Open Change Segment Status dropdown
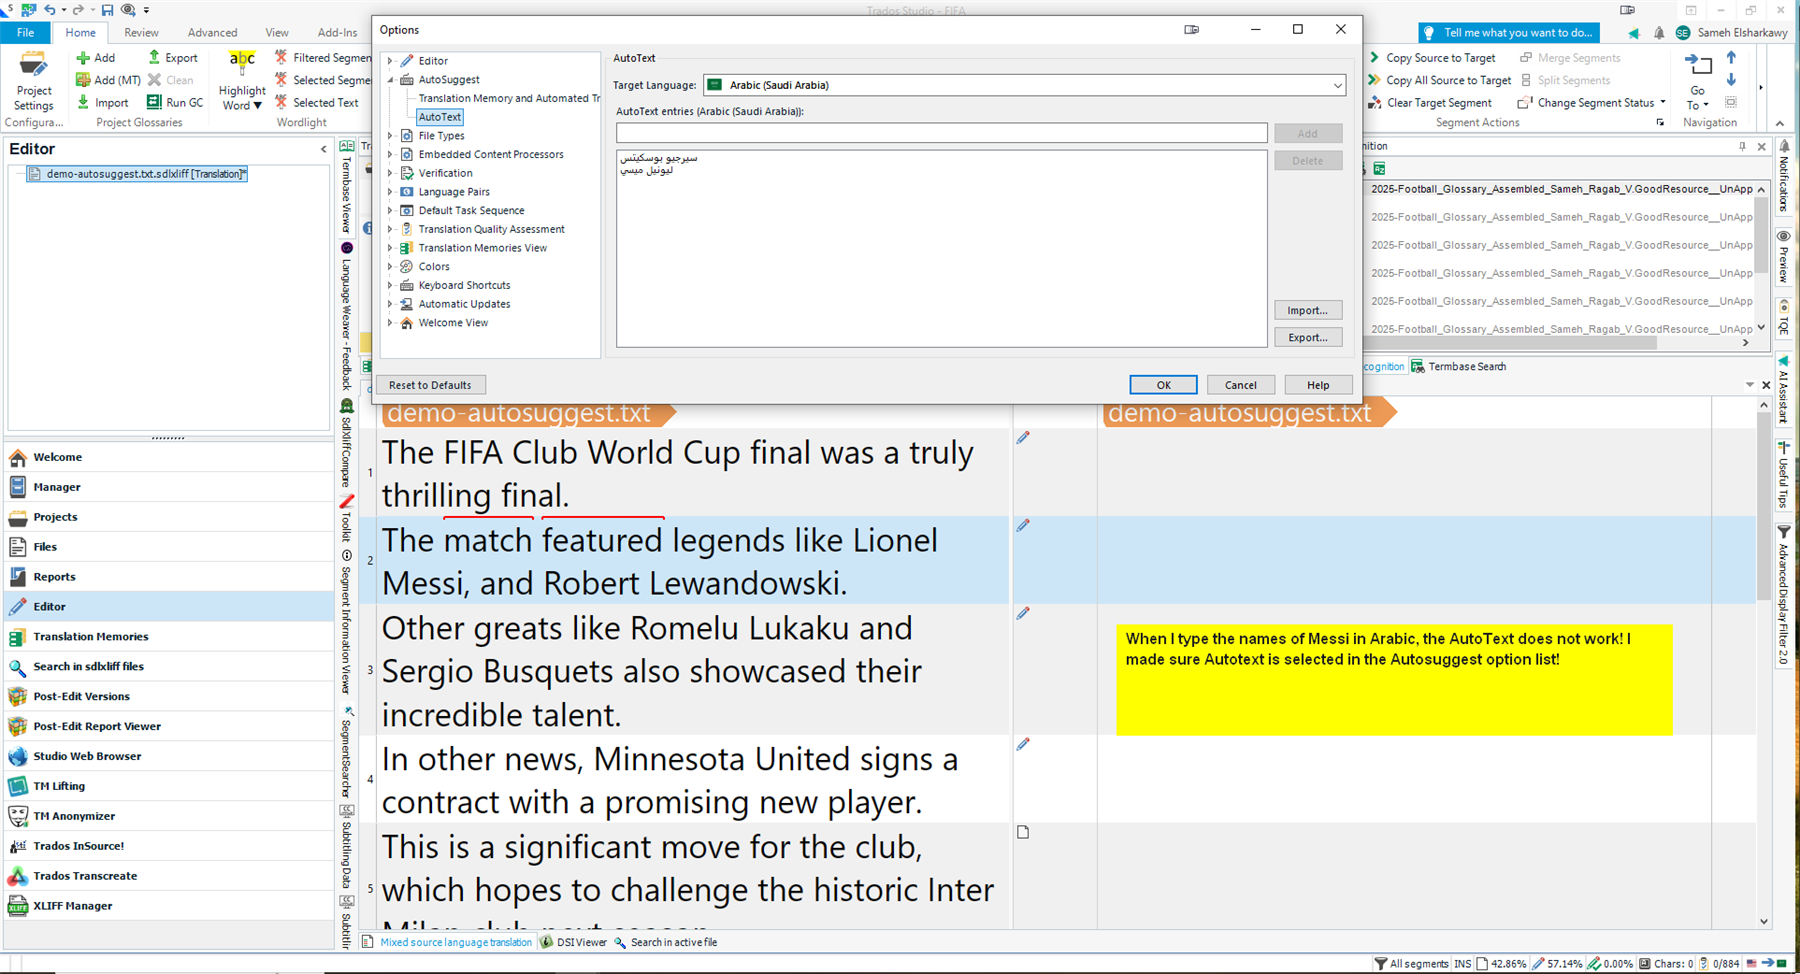Image resolution: width=1800 pixels, height=974 pixels. (x=1662, y=102)
